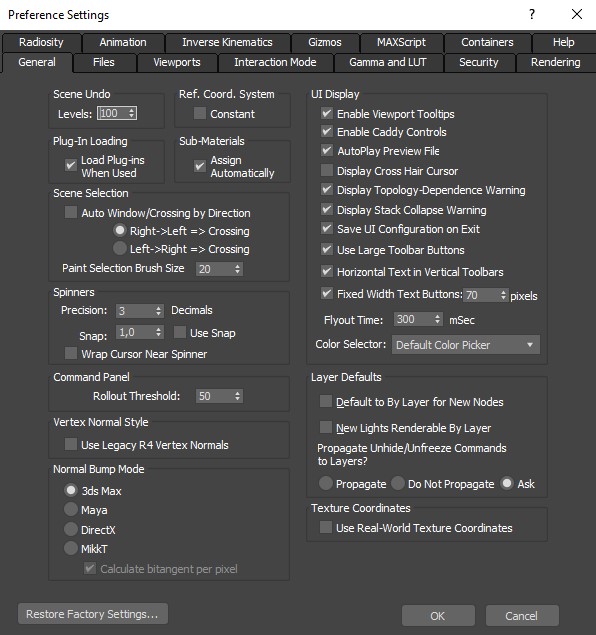Select MikkT normal bump mode
The image size is (596, 635).
pyautogui.click(x=71, y=548)
